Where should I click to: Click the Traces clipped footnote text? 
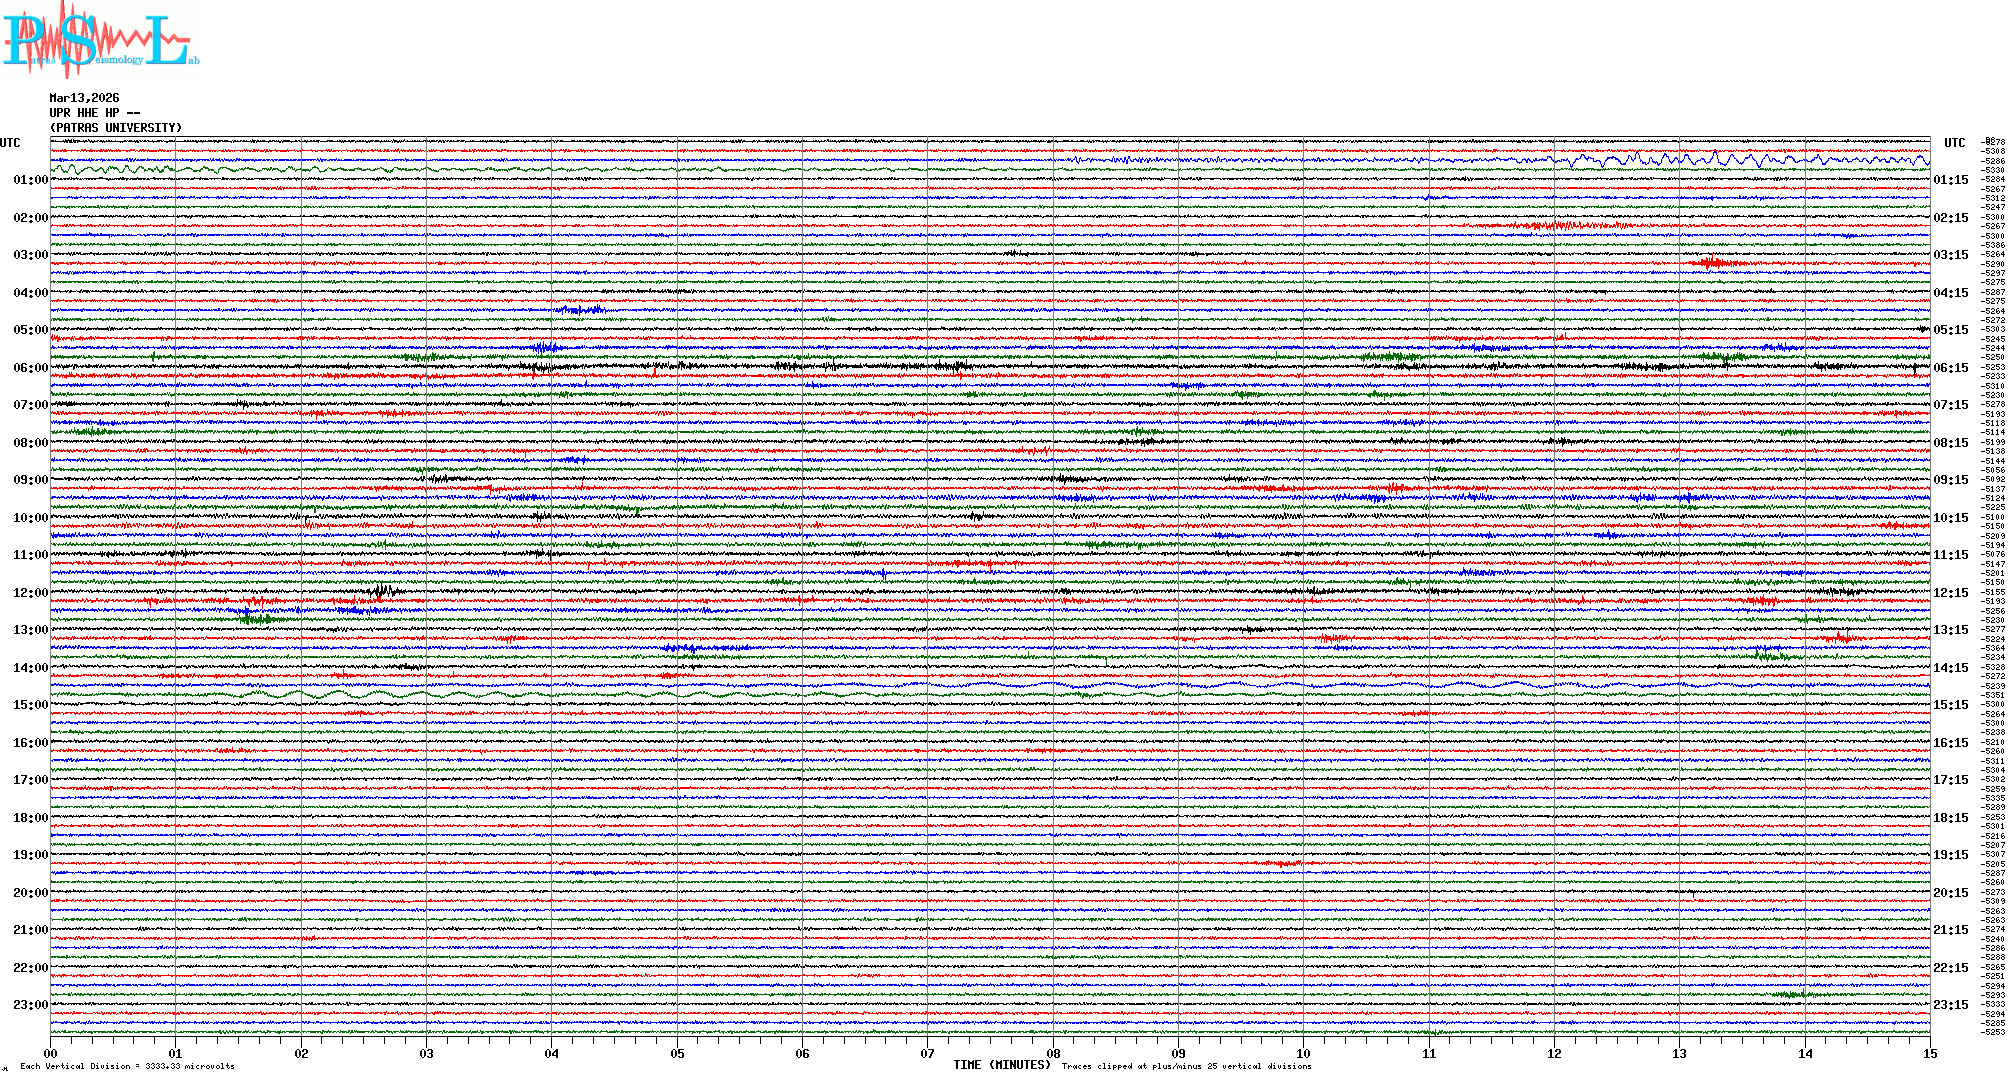[x=1186, y=1066]
